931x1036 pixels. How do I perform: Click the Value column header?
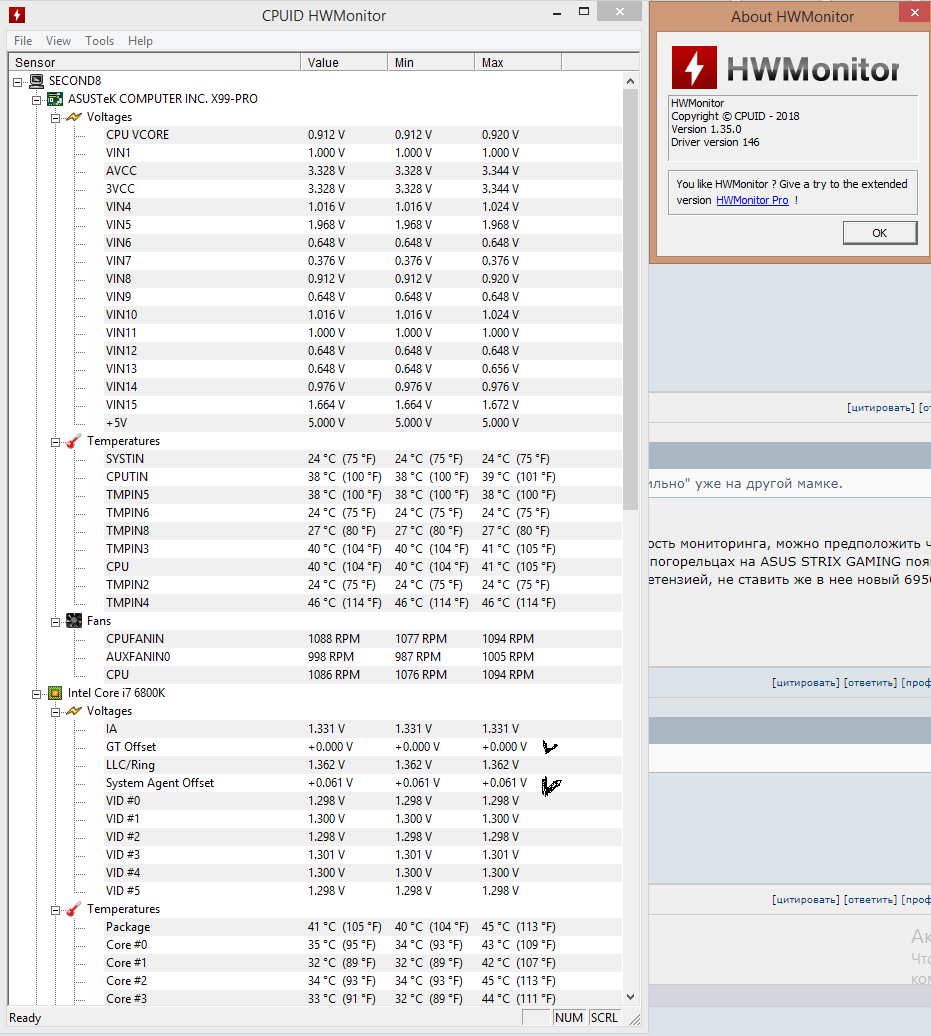(x=344, y=62)
